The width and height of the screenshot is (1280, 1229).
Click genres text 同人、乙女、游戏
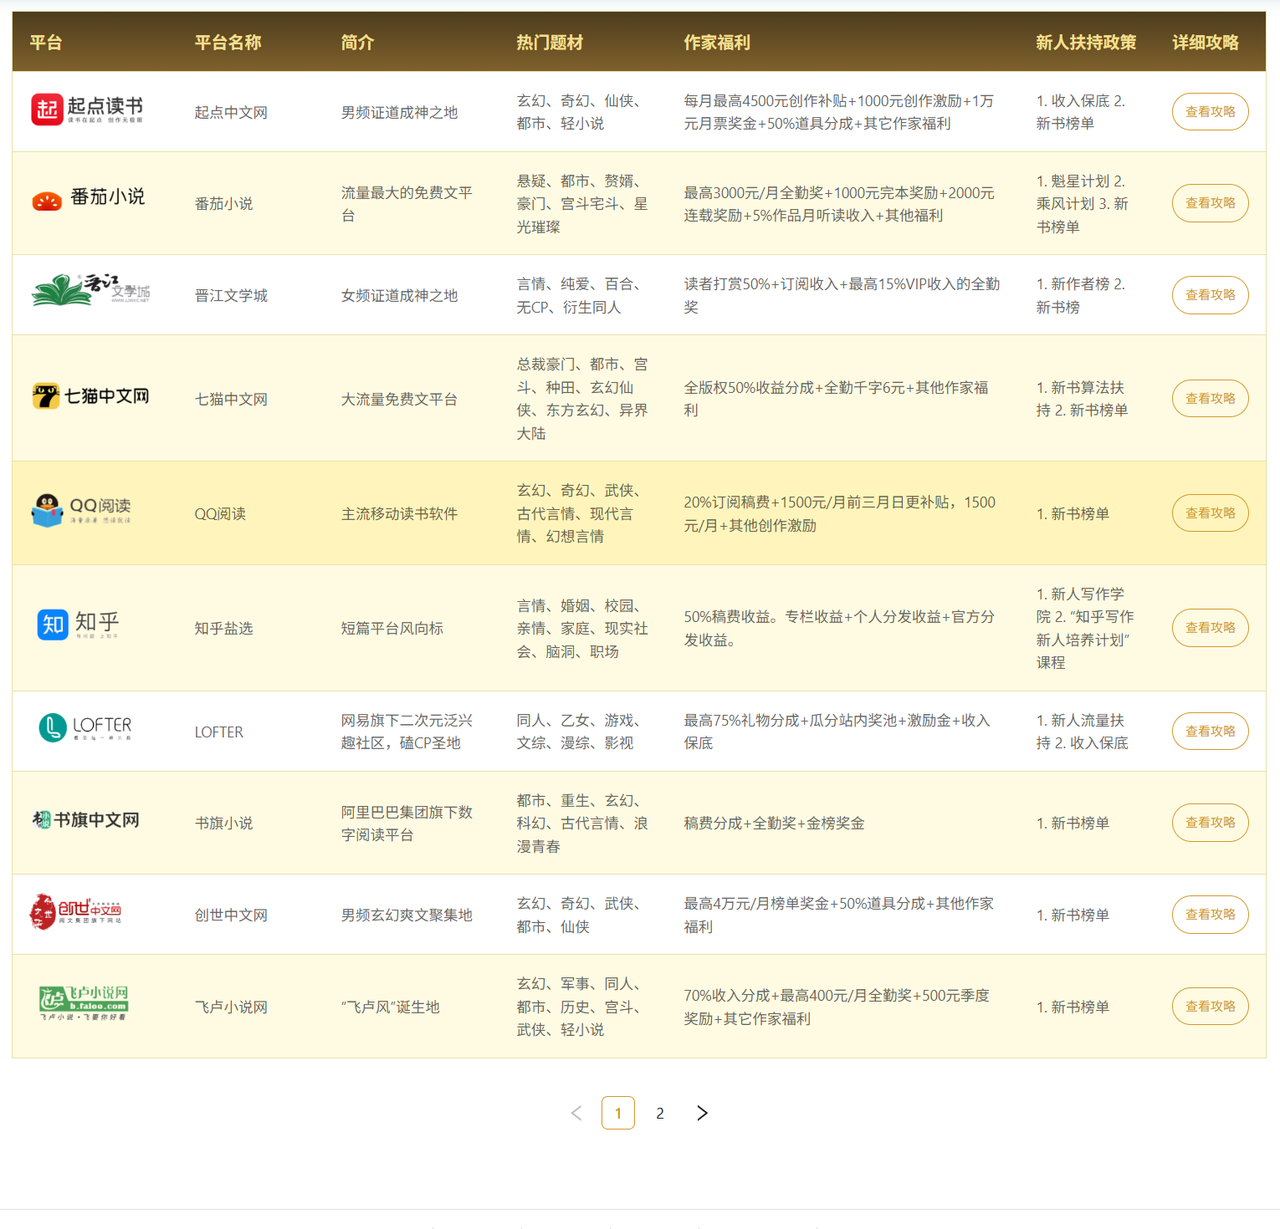pos(579,720)
